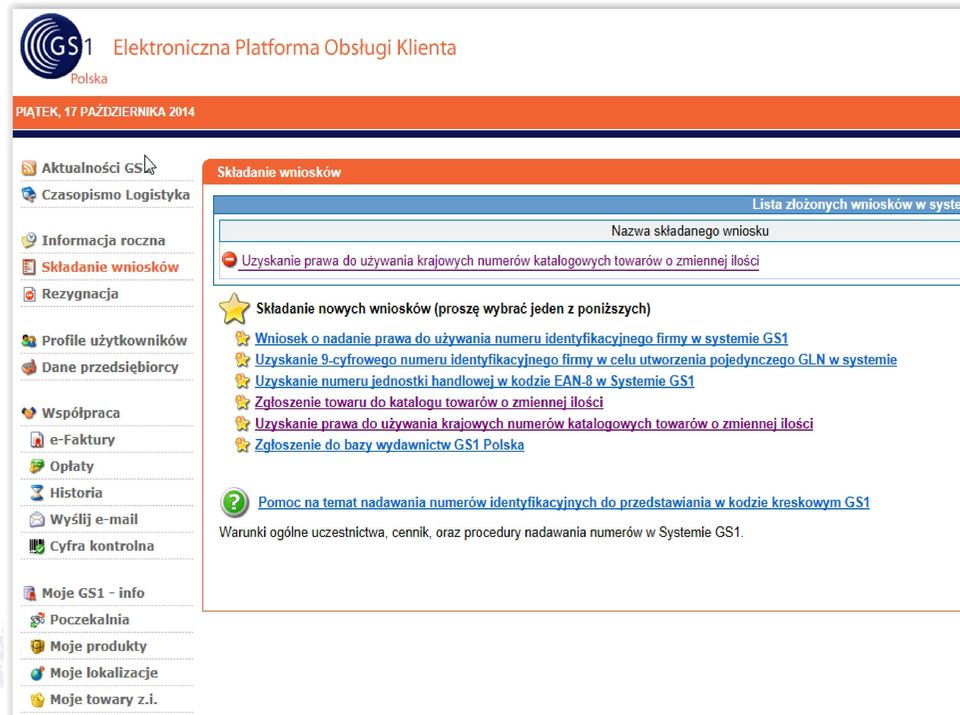Click the green question mark help icon
This screenshot has width=960, height=715.
point(234,503)
